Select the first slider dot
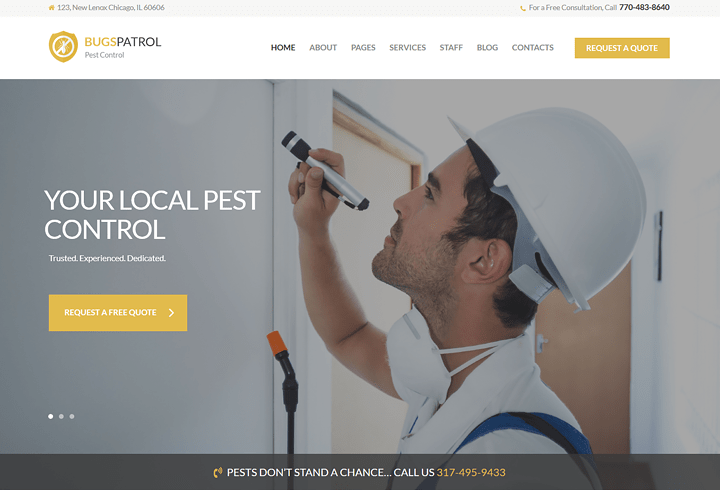 51,417
